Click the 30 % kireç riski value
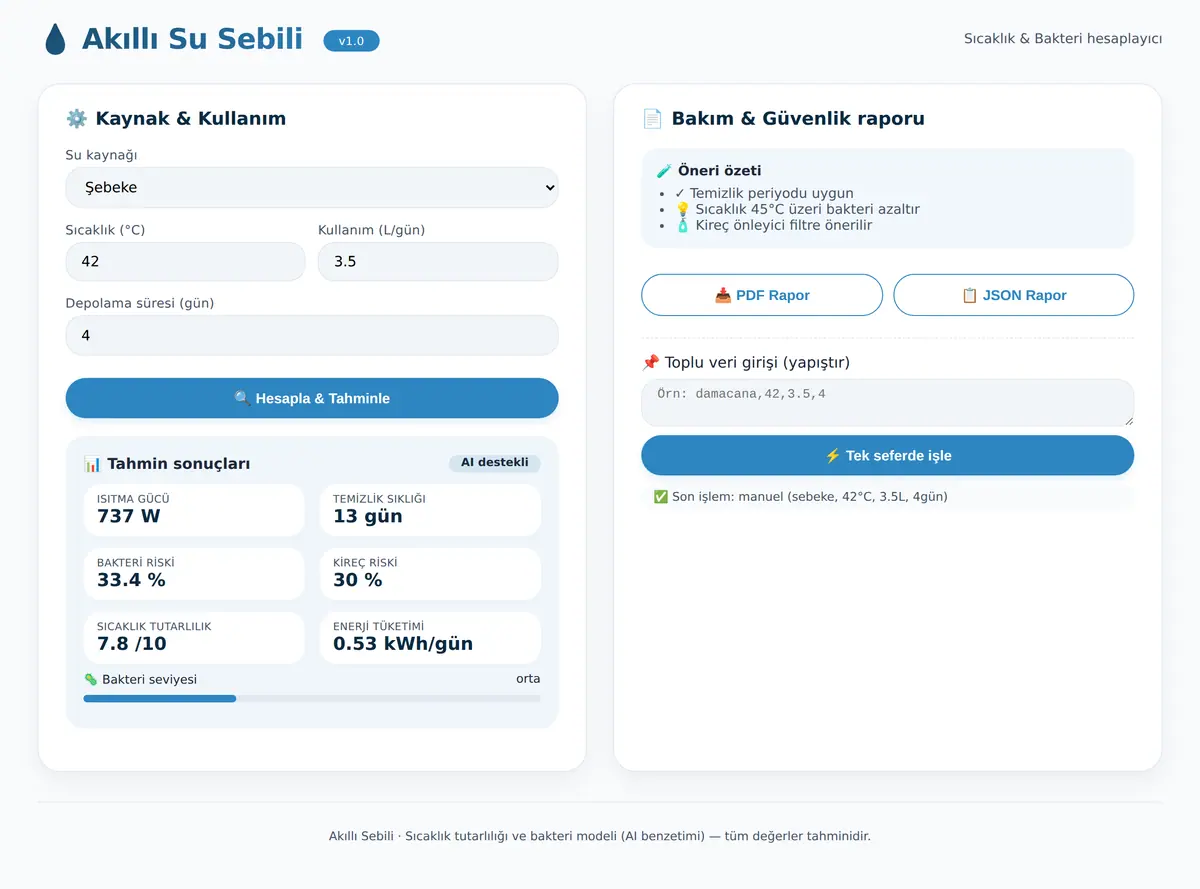 coord(358,580)
